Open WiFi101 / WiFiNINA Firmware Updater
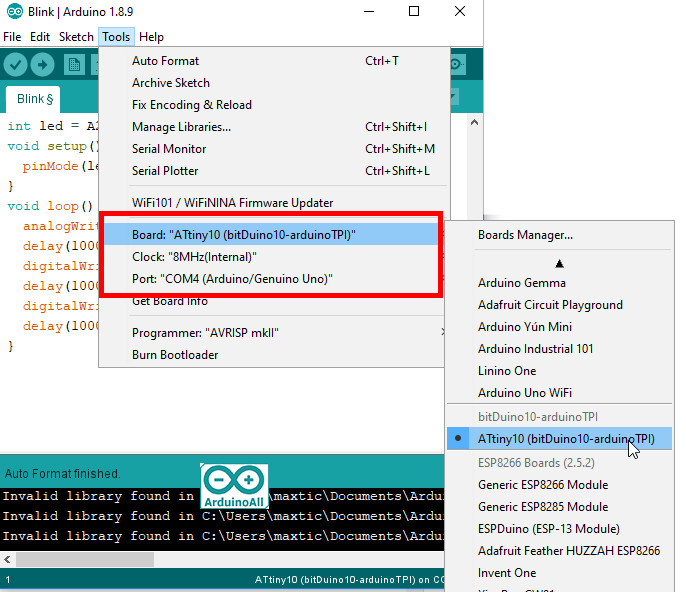 coord(275,203)
